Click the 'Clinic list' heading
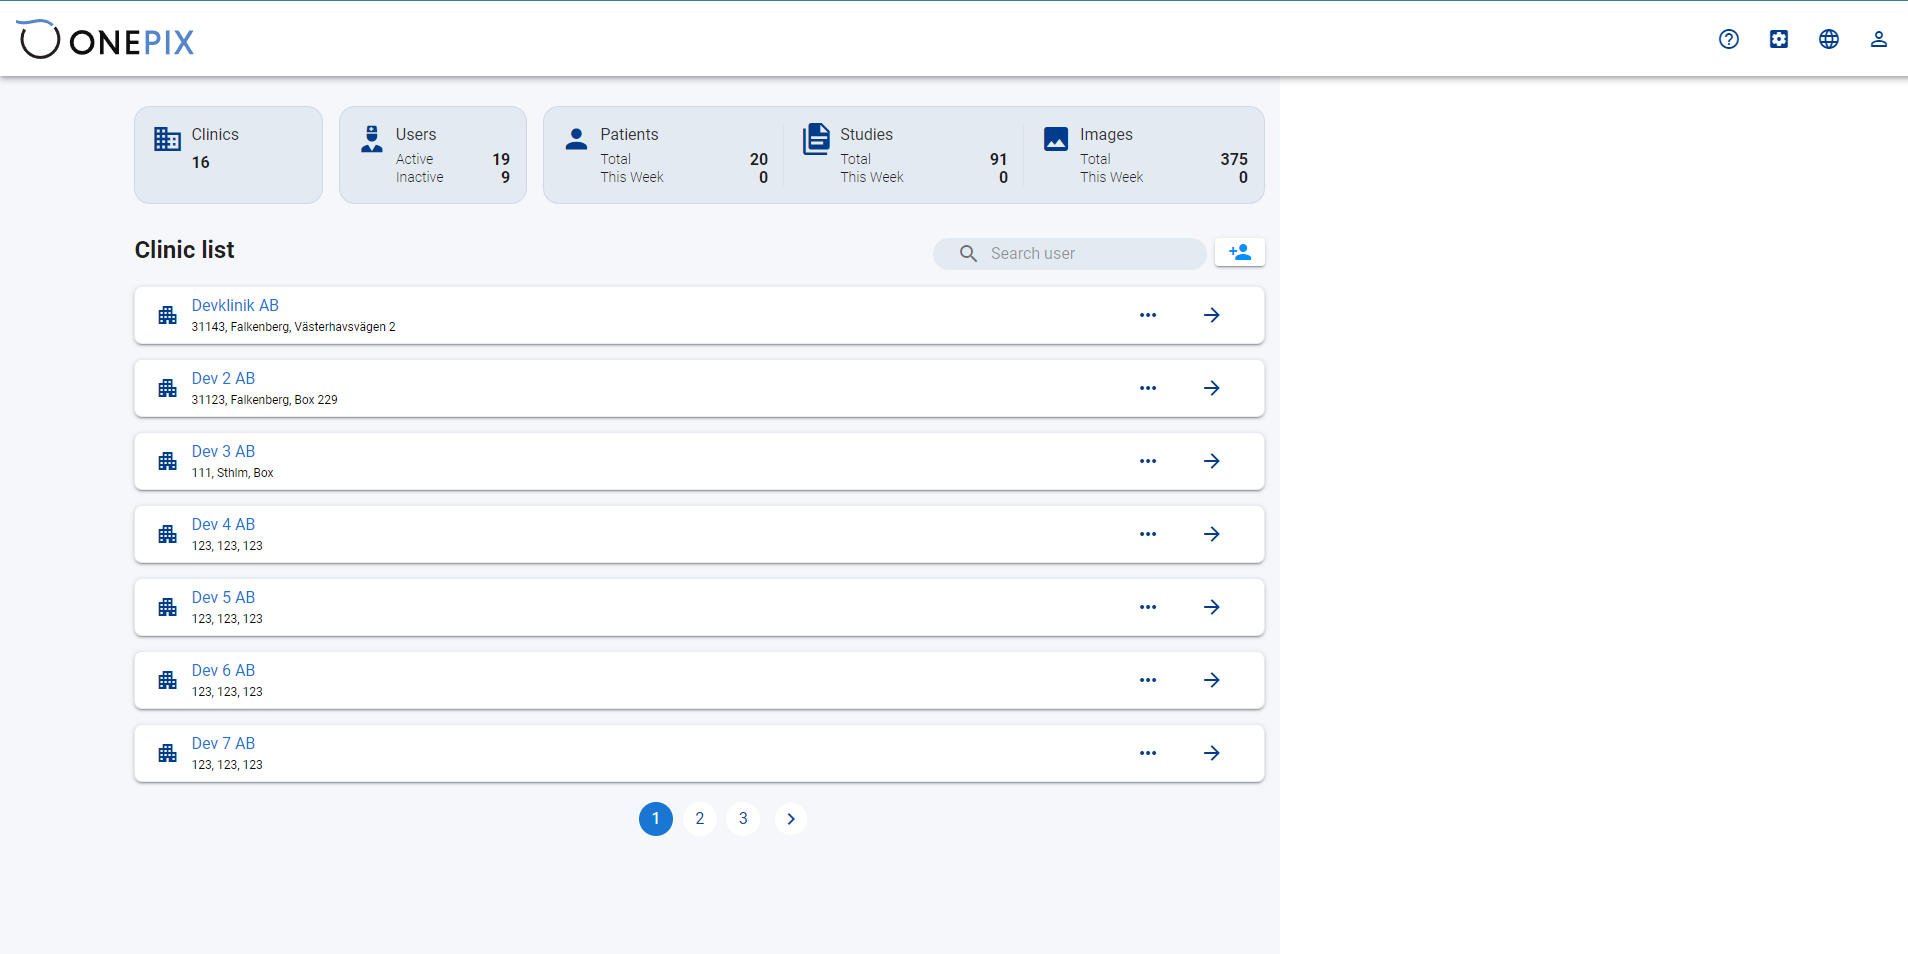This screenshot has height=954, width=1908. (184, 250)
